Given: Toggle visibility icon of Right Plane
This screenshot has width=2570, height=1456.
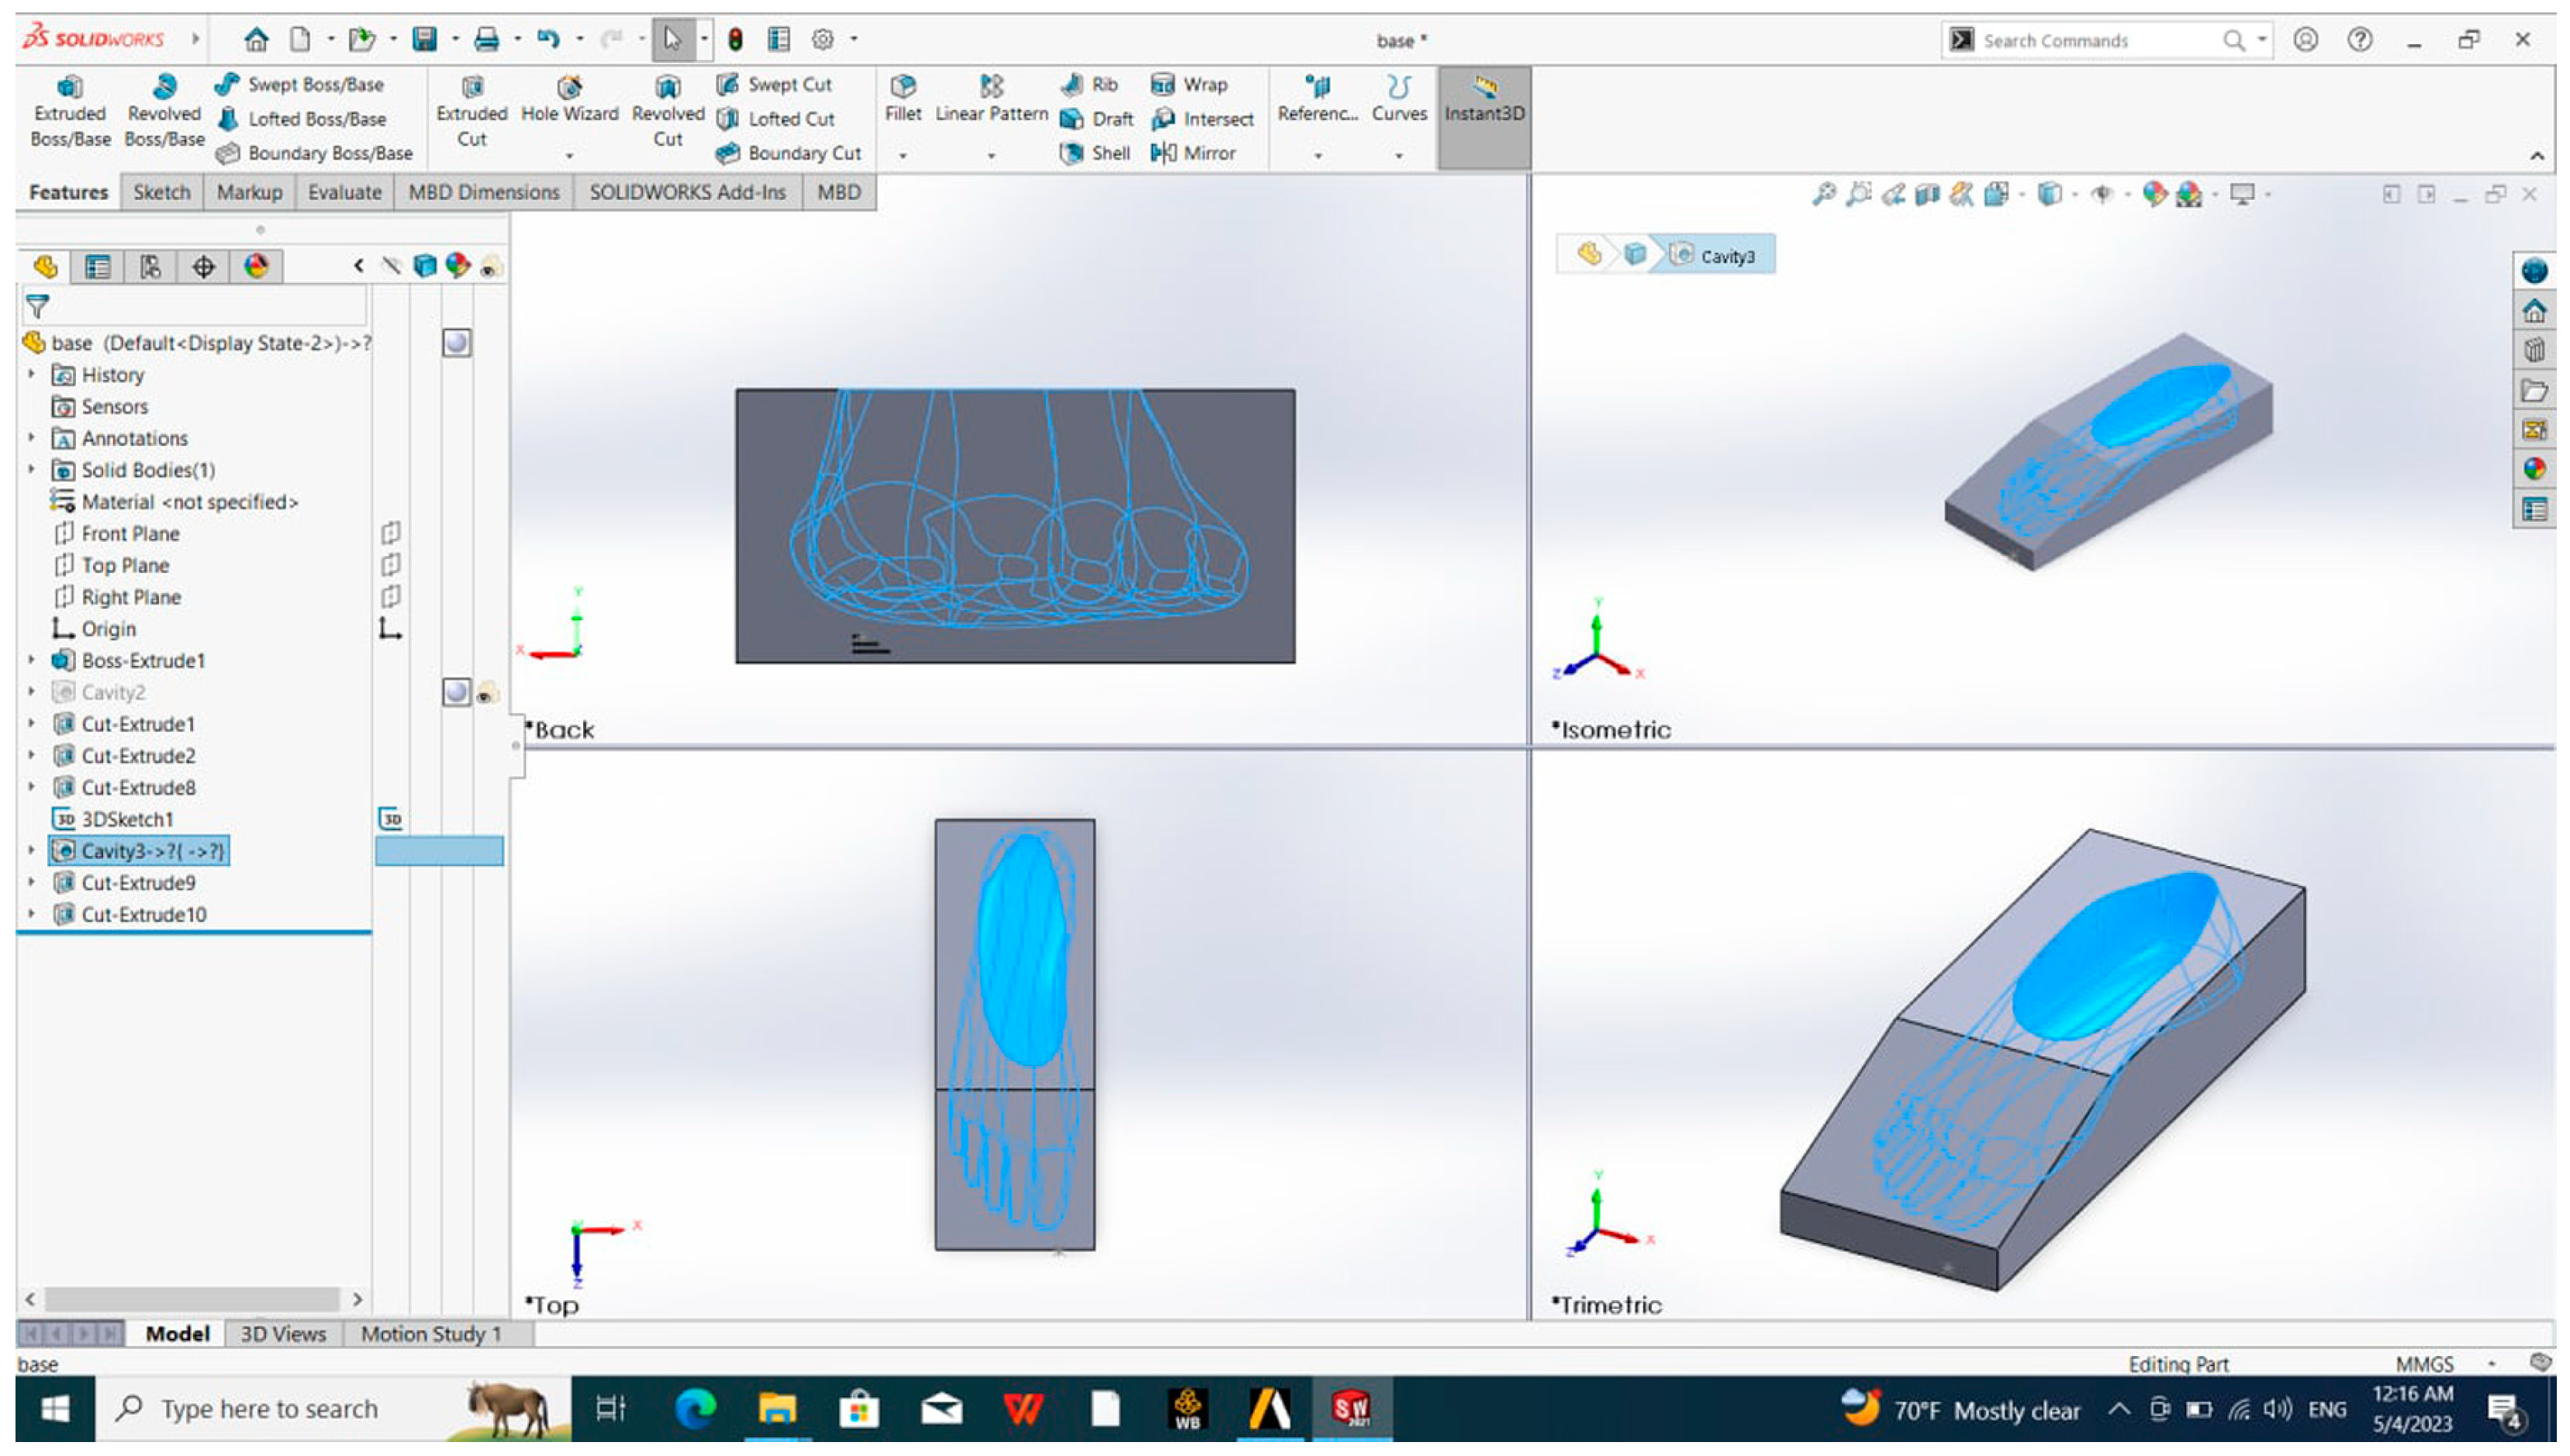Looking at the screenshot, I should (391, 598).
